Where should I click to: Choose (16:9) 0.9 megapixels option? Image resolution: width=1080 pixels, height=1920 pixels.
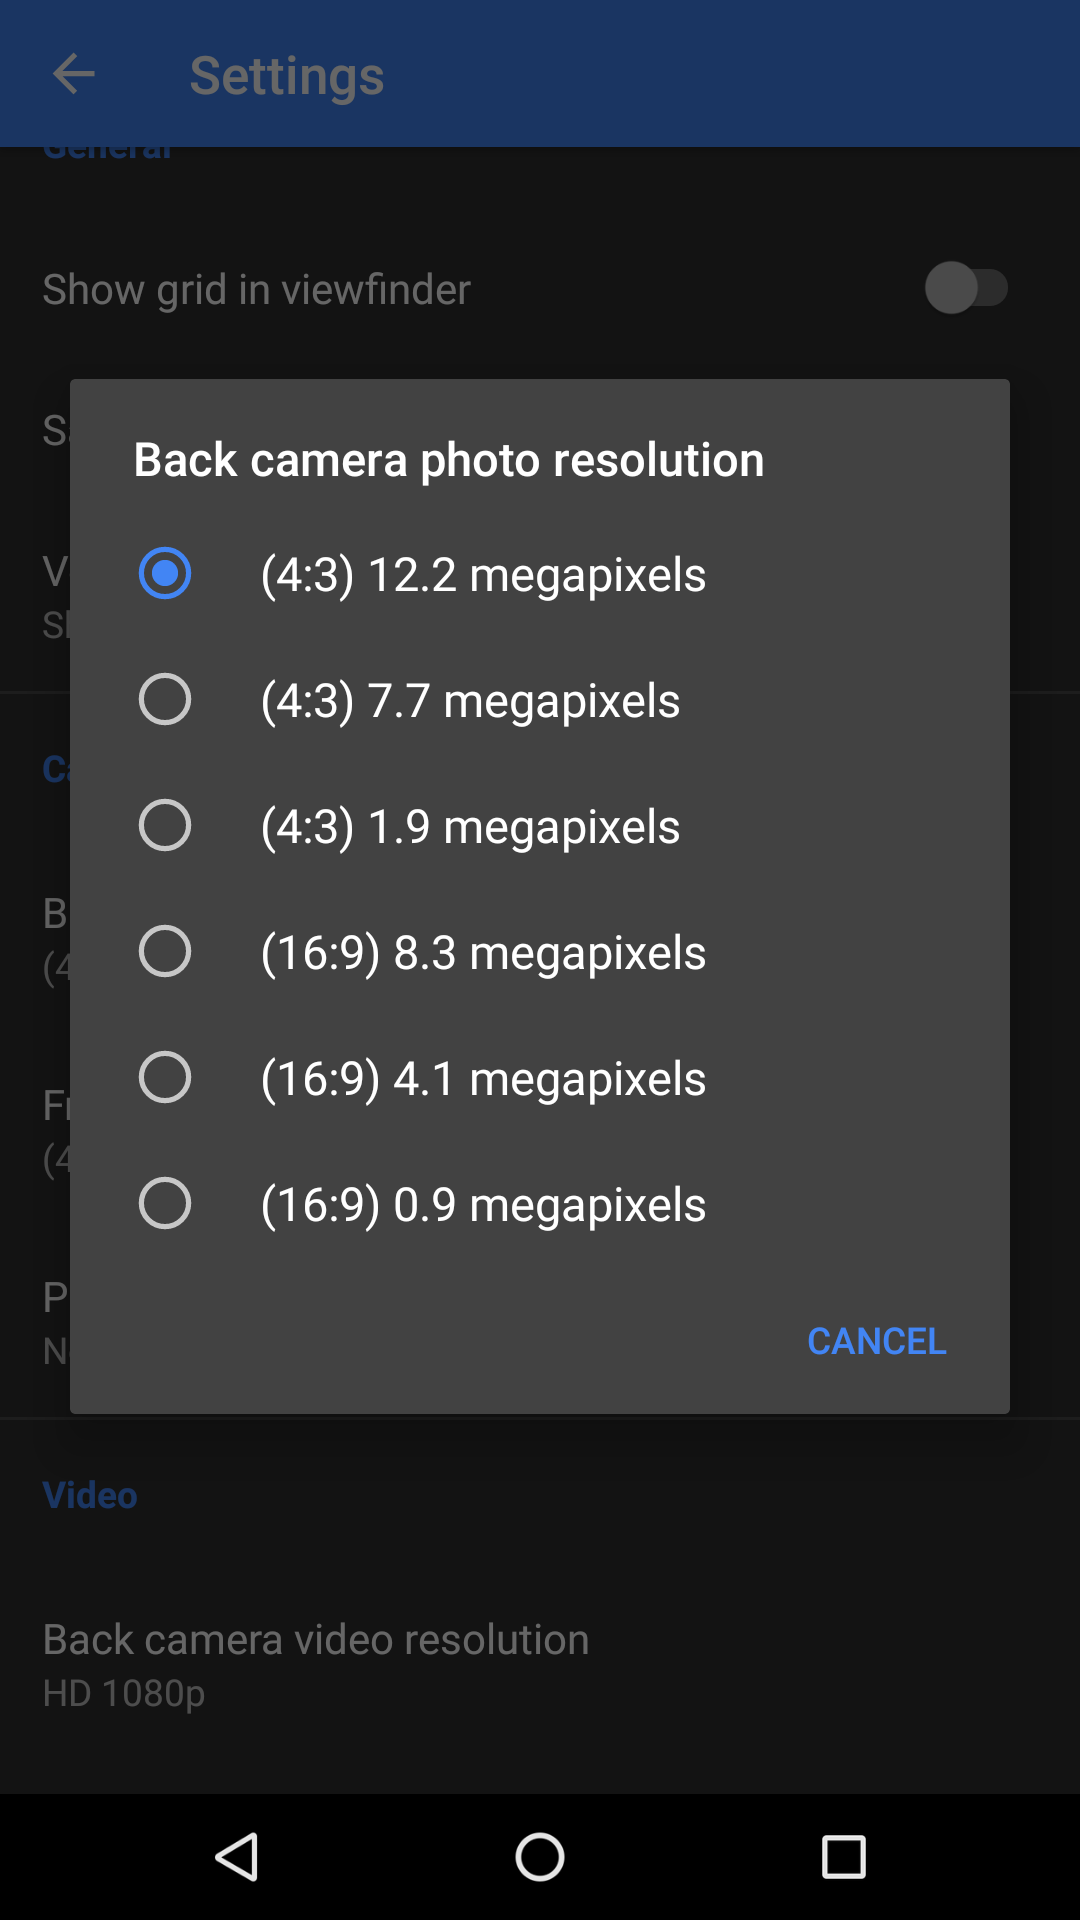click(x=165, y=1203)
